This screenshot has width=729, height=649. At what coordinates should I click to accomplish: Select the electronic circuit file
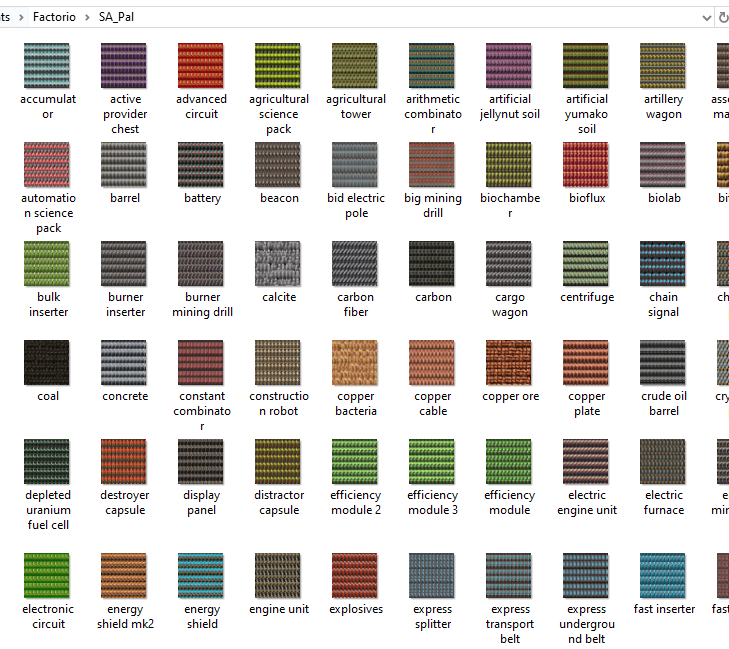46,576
